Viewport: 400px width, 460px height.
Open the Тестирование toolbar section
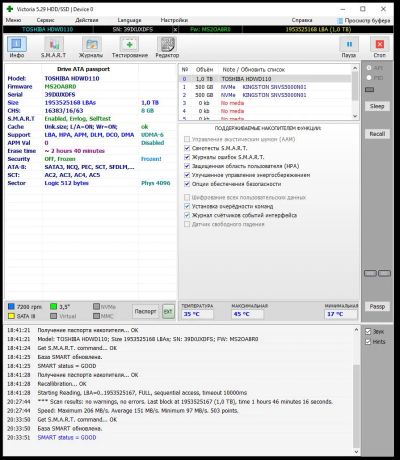coord(130,48)
